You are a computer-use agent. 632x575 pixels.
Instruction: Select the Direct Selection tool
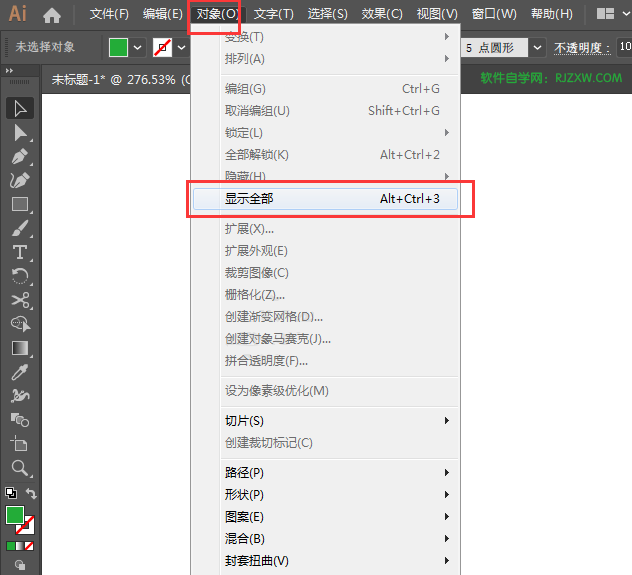click(x=20, y=133)
